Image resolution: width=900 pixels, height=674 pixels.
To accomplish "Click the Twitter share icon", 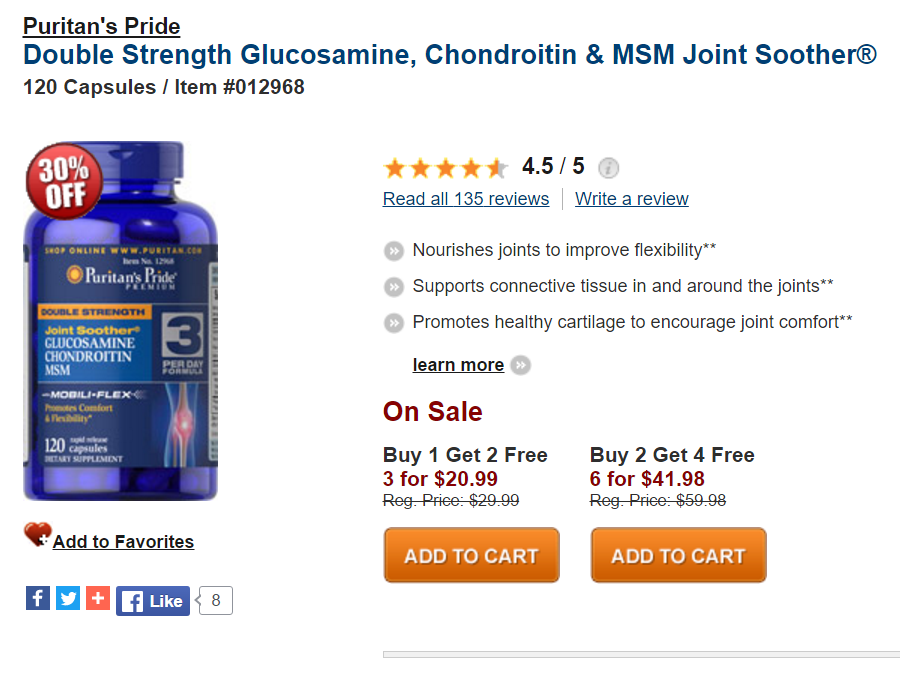I will pos(68,598).
